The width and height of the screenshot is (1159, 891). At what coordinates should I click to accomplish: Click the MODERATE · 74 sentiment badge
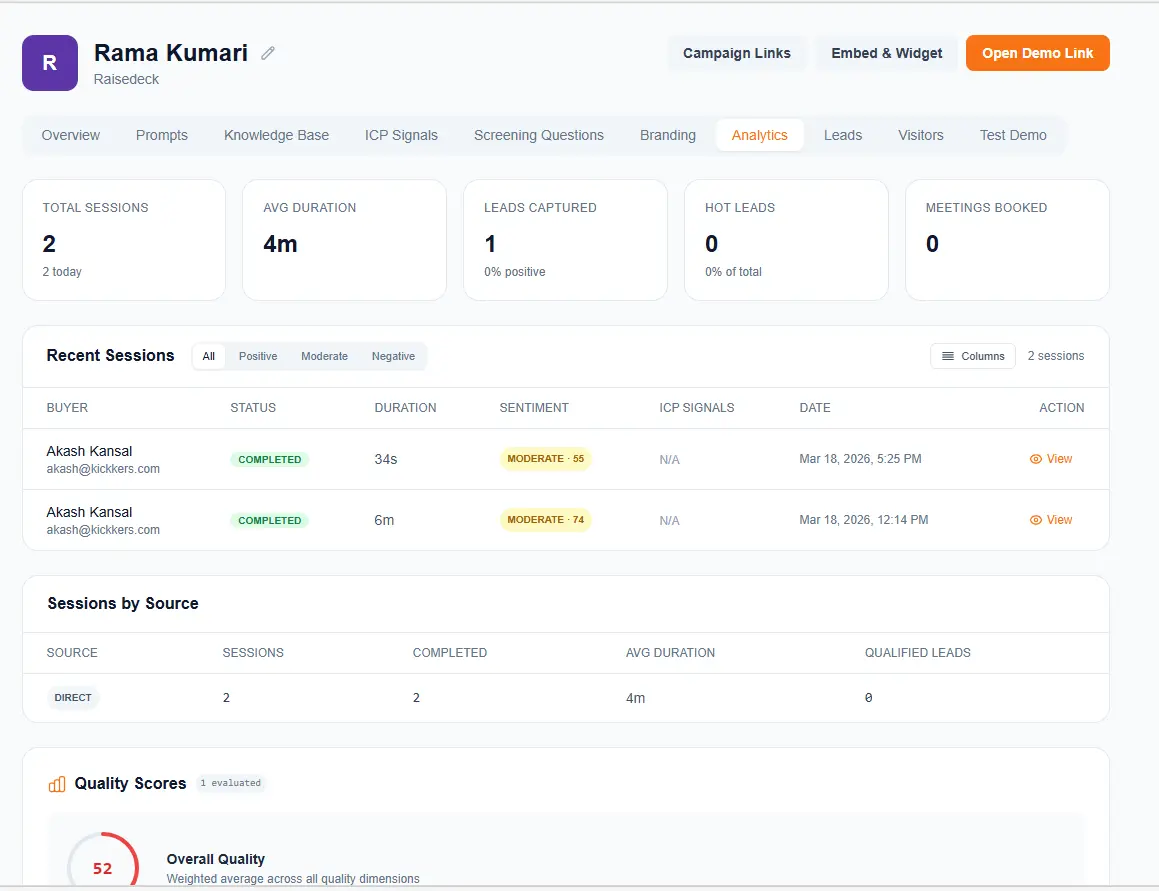[x=545, y=520]
